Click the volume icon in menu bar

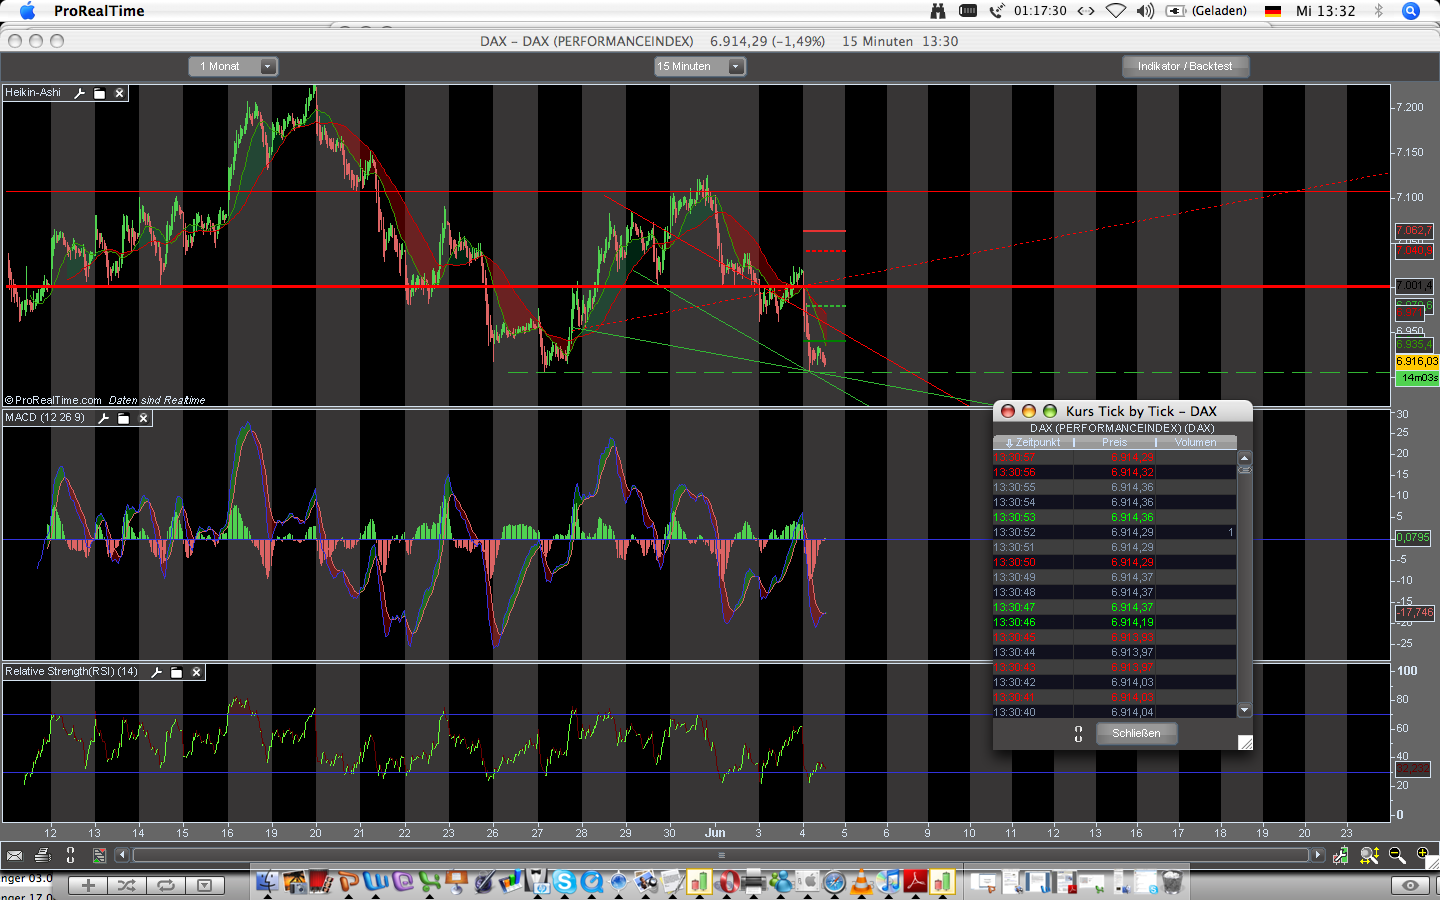tap(1145, 11)
